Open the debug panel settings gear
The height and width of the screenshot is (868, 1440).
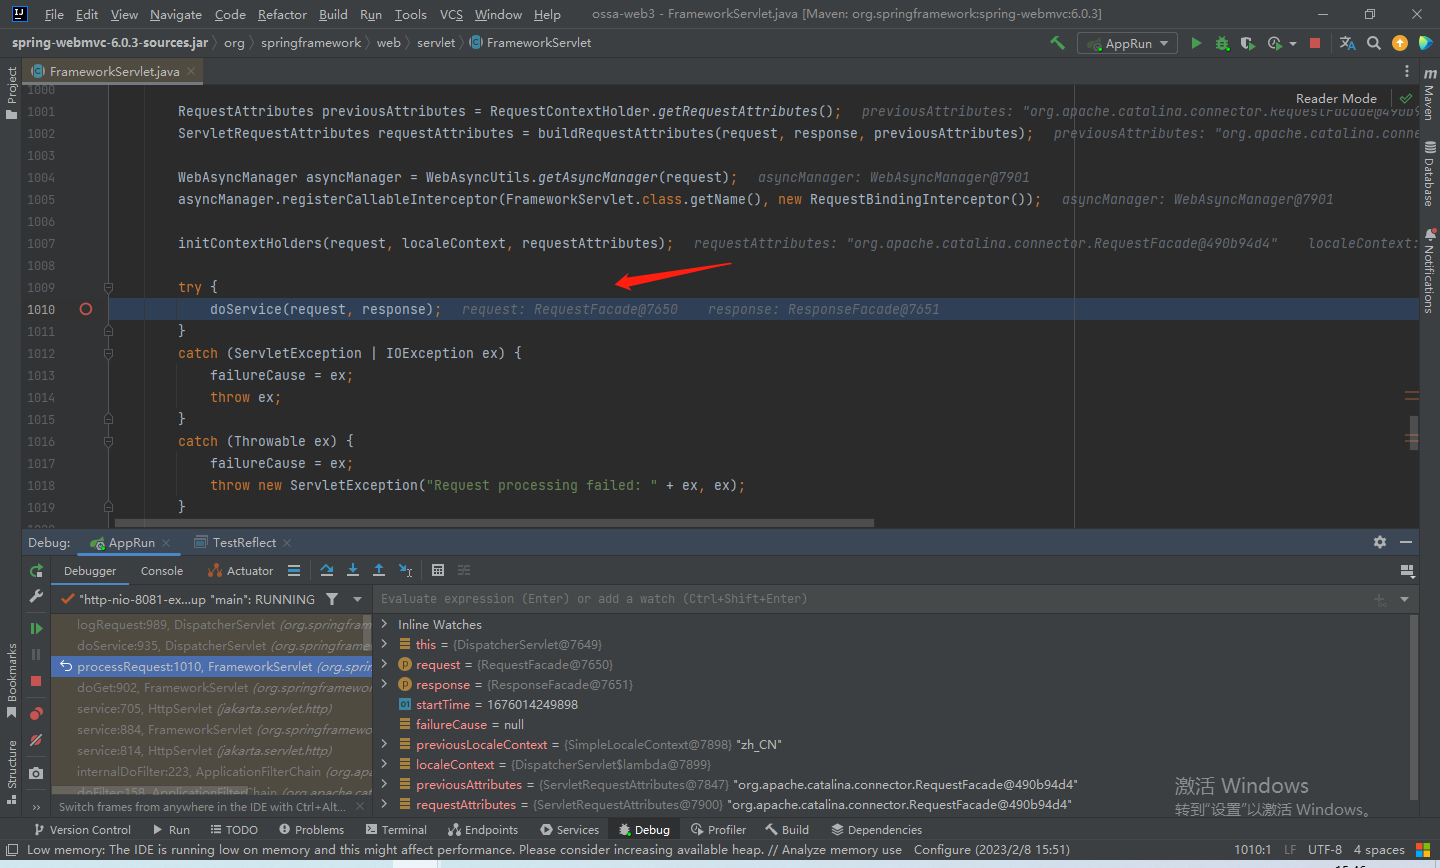click(x=1380, y=542)
